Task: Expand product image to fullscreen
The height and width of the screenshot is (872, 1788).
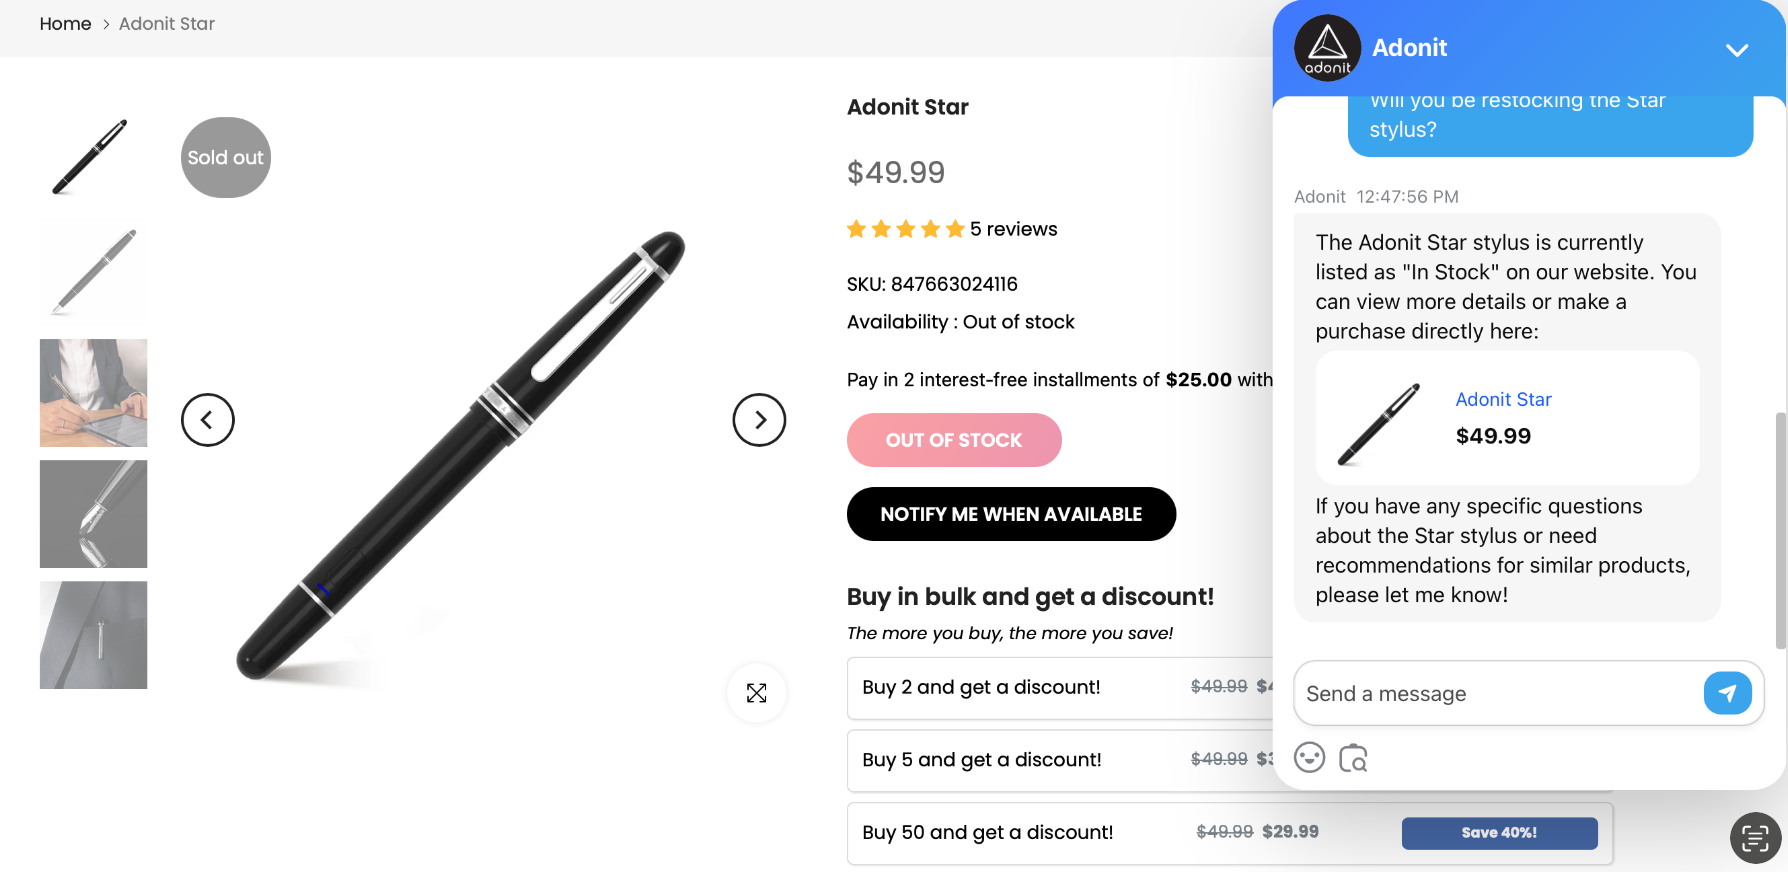Action: (757, 693)
